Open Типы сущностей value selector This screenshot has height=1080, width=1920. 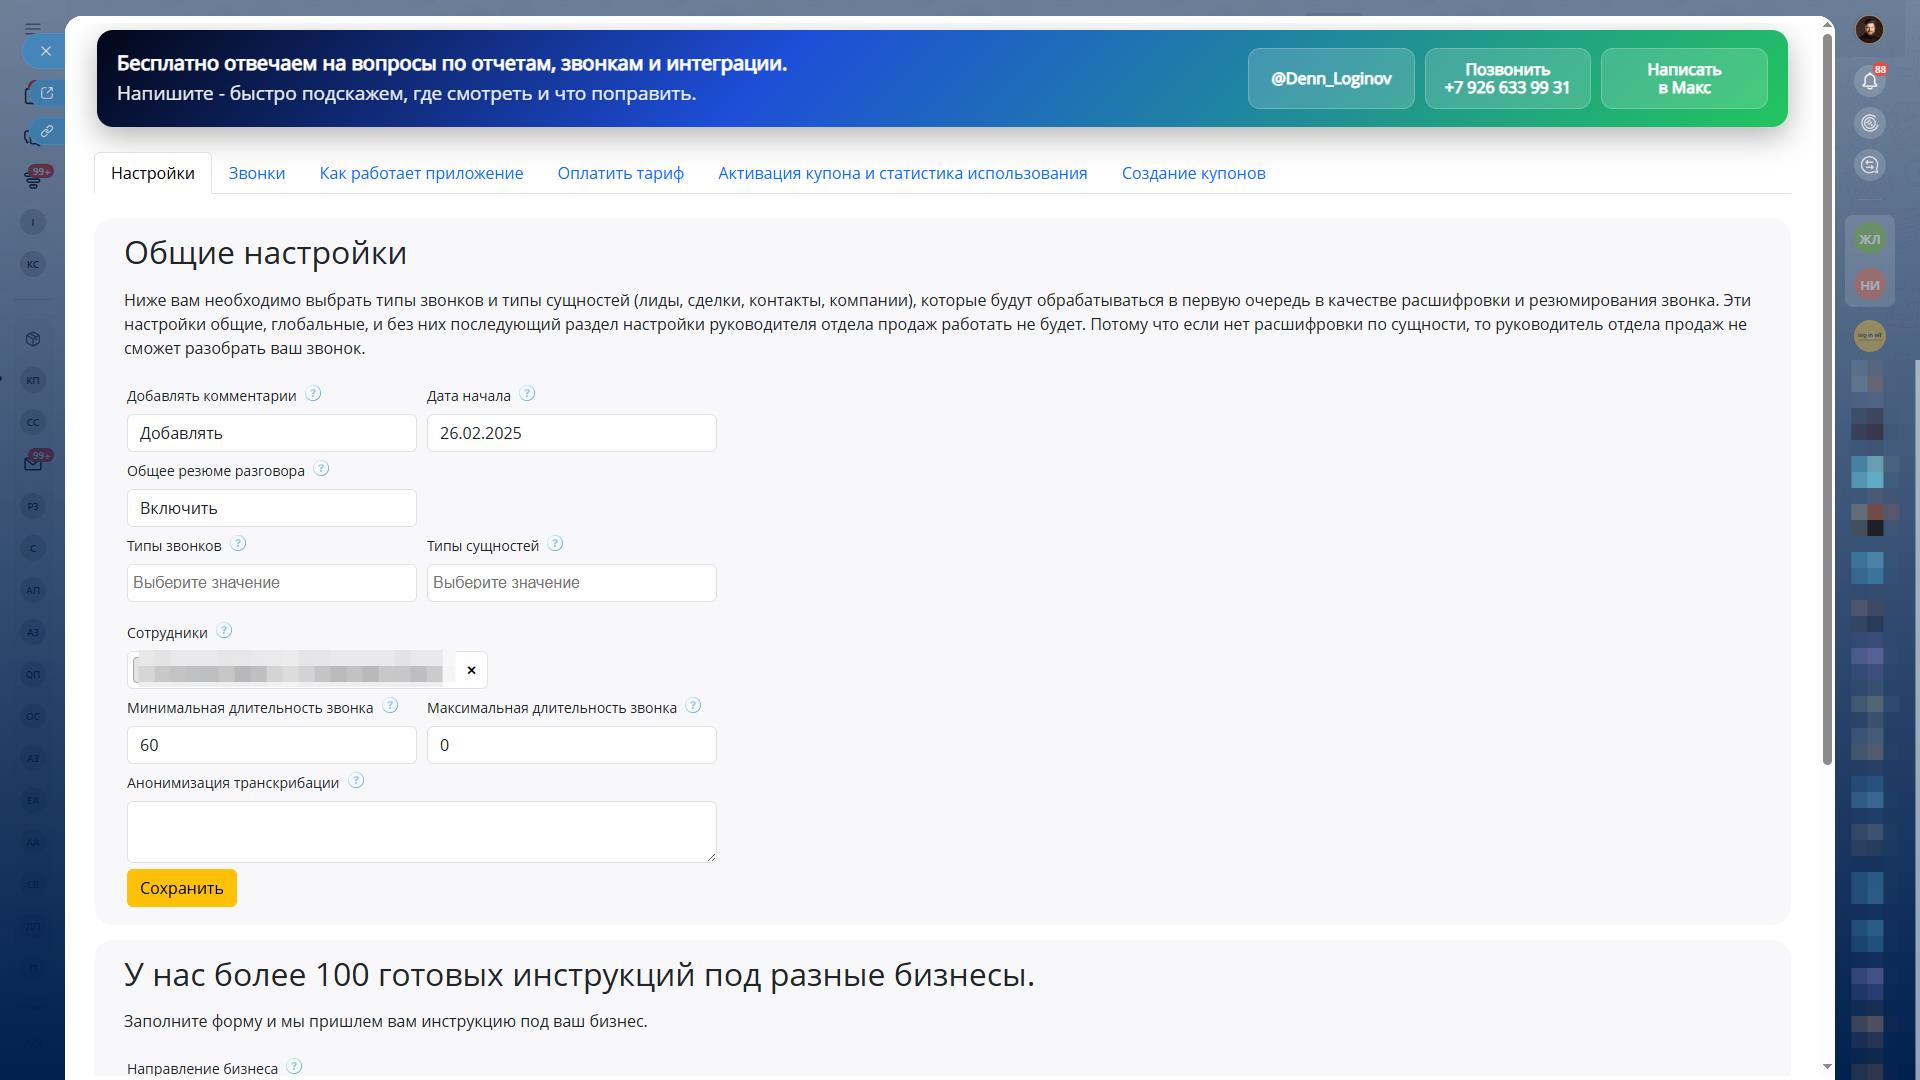click(571, 583)
